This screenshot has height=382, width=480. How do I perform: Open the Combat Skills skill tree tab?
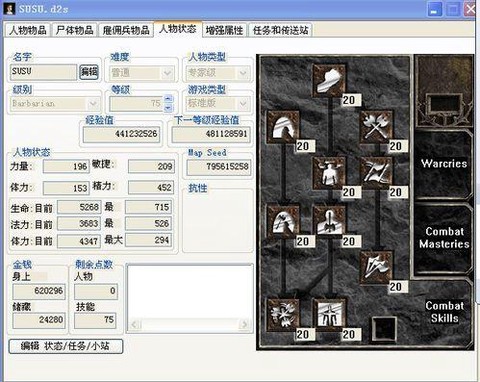point(444,312)
